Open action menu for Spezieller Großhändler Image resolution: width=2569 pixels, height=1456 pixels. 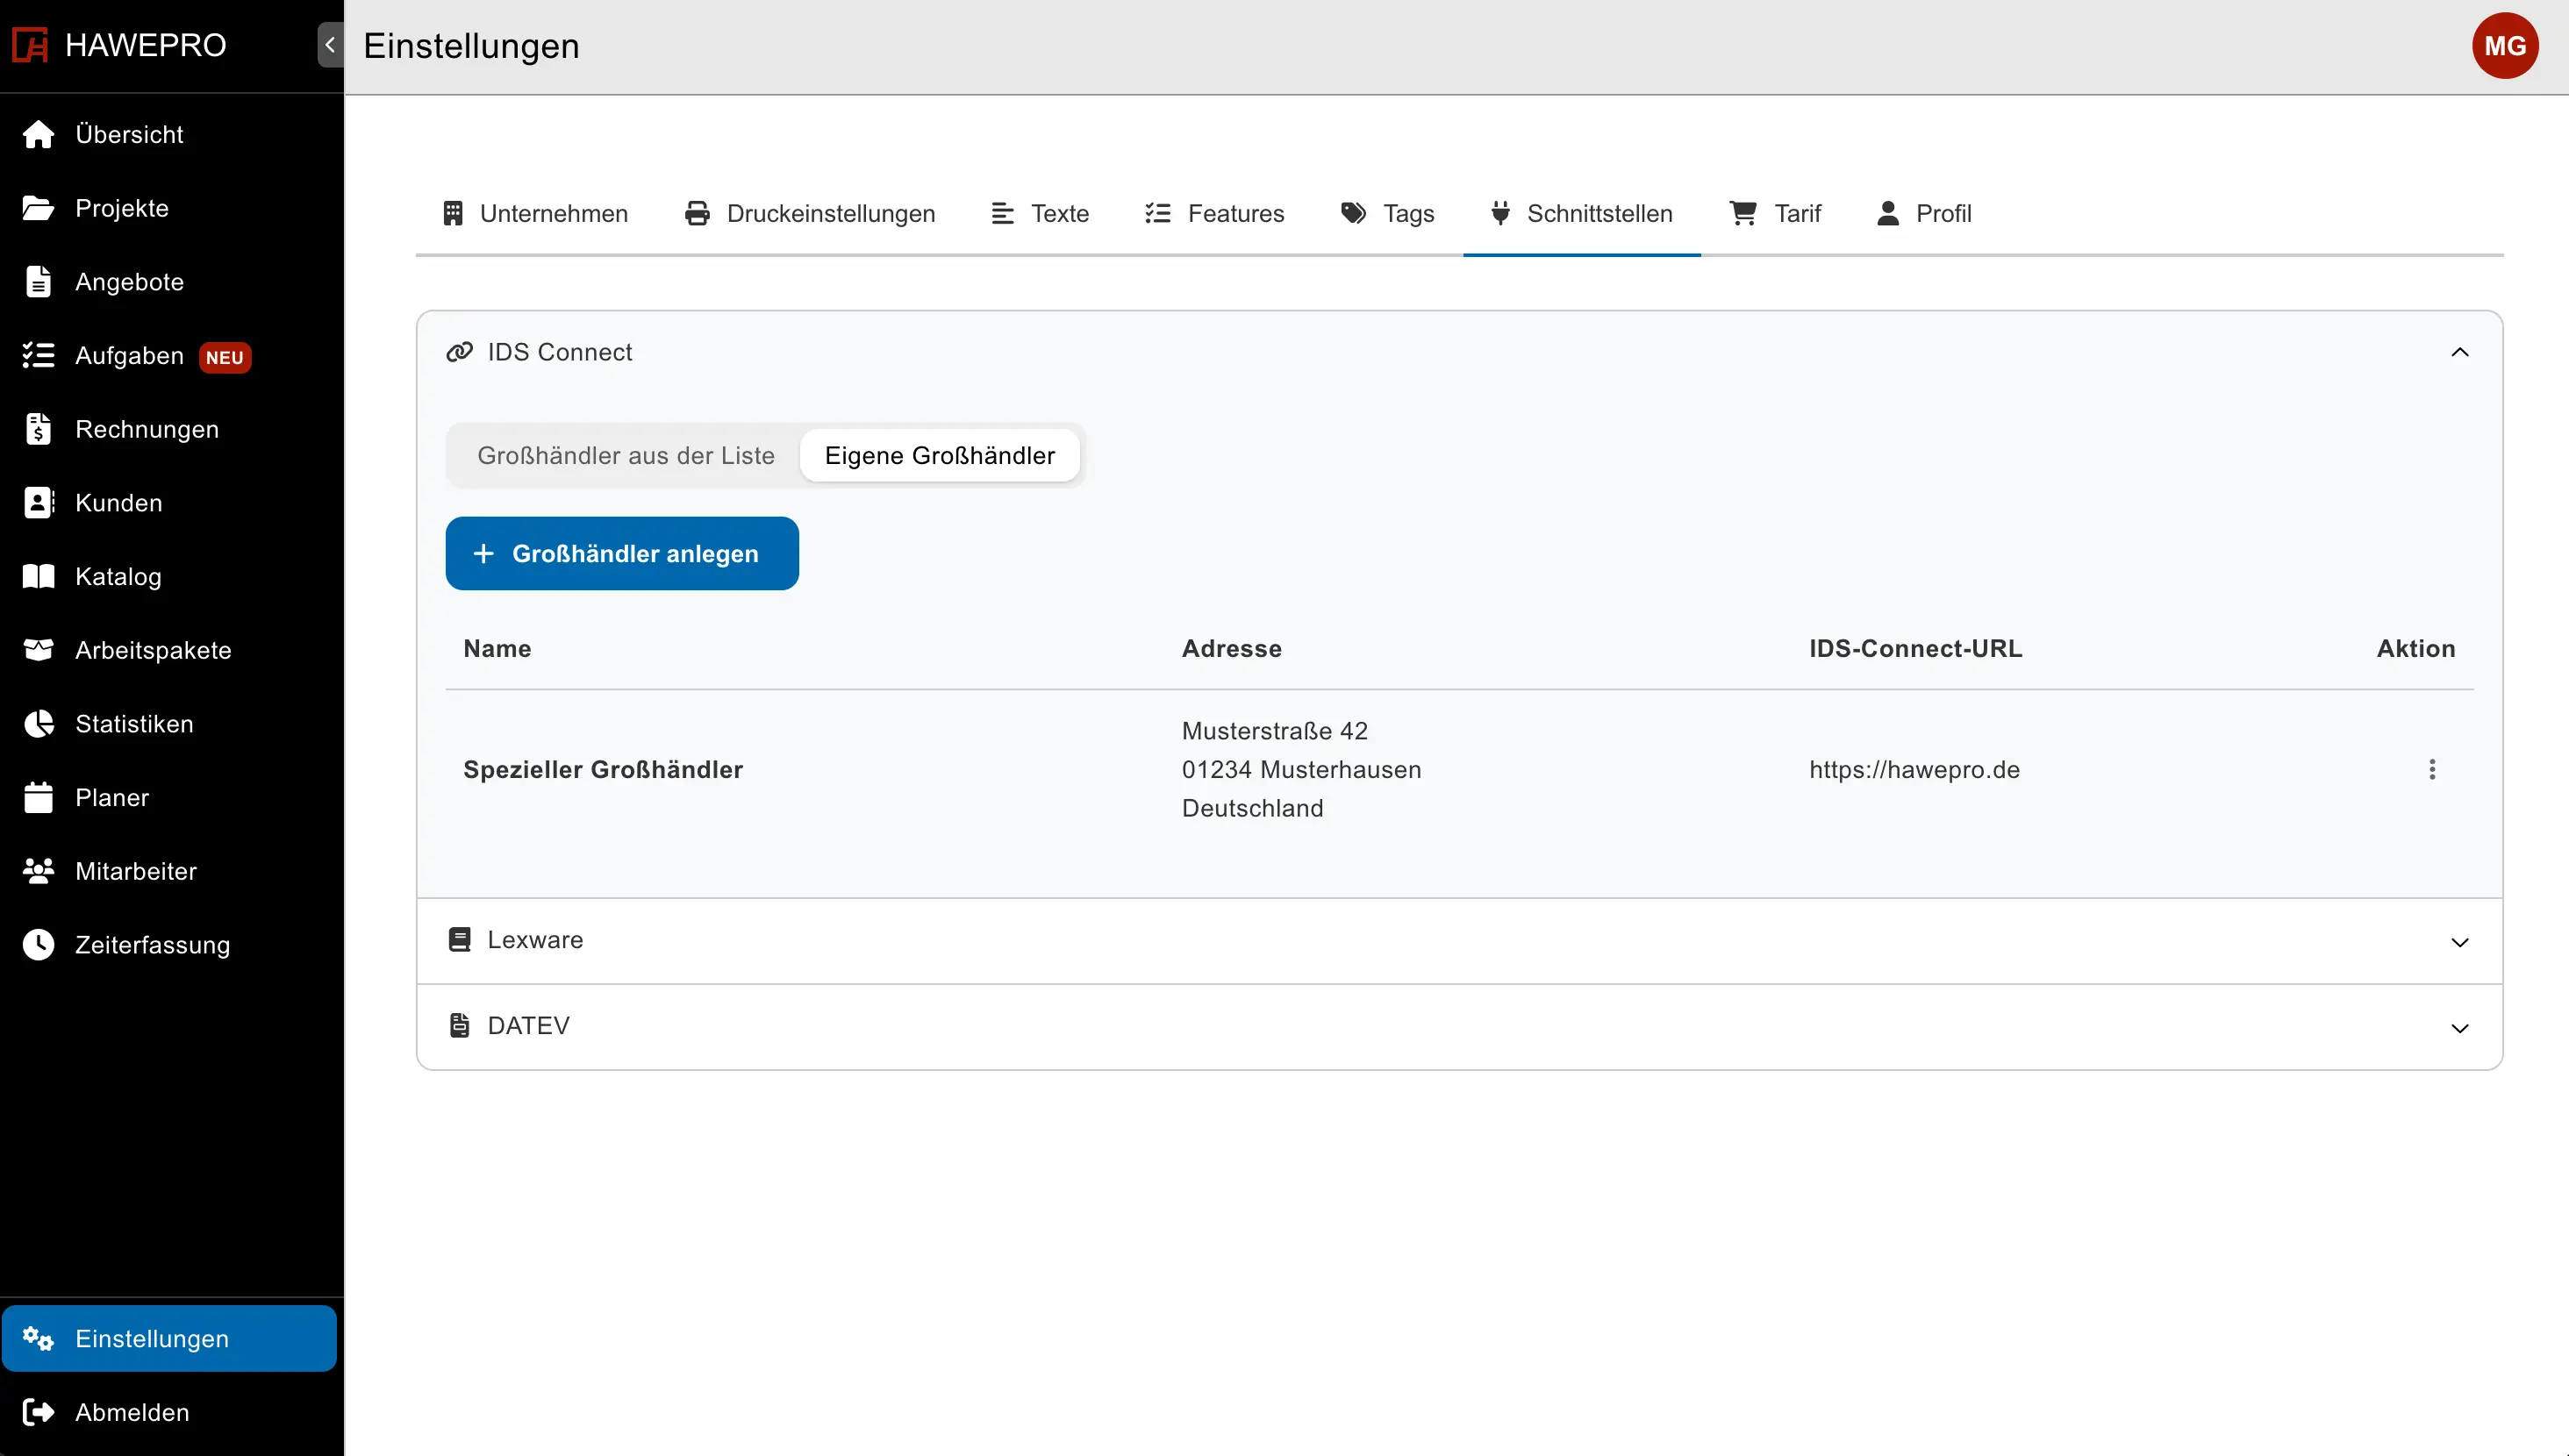pos(2432,770)
